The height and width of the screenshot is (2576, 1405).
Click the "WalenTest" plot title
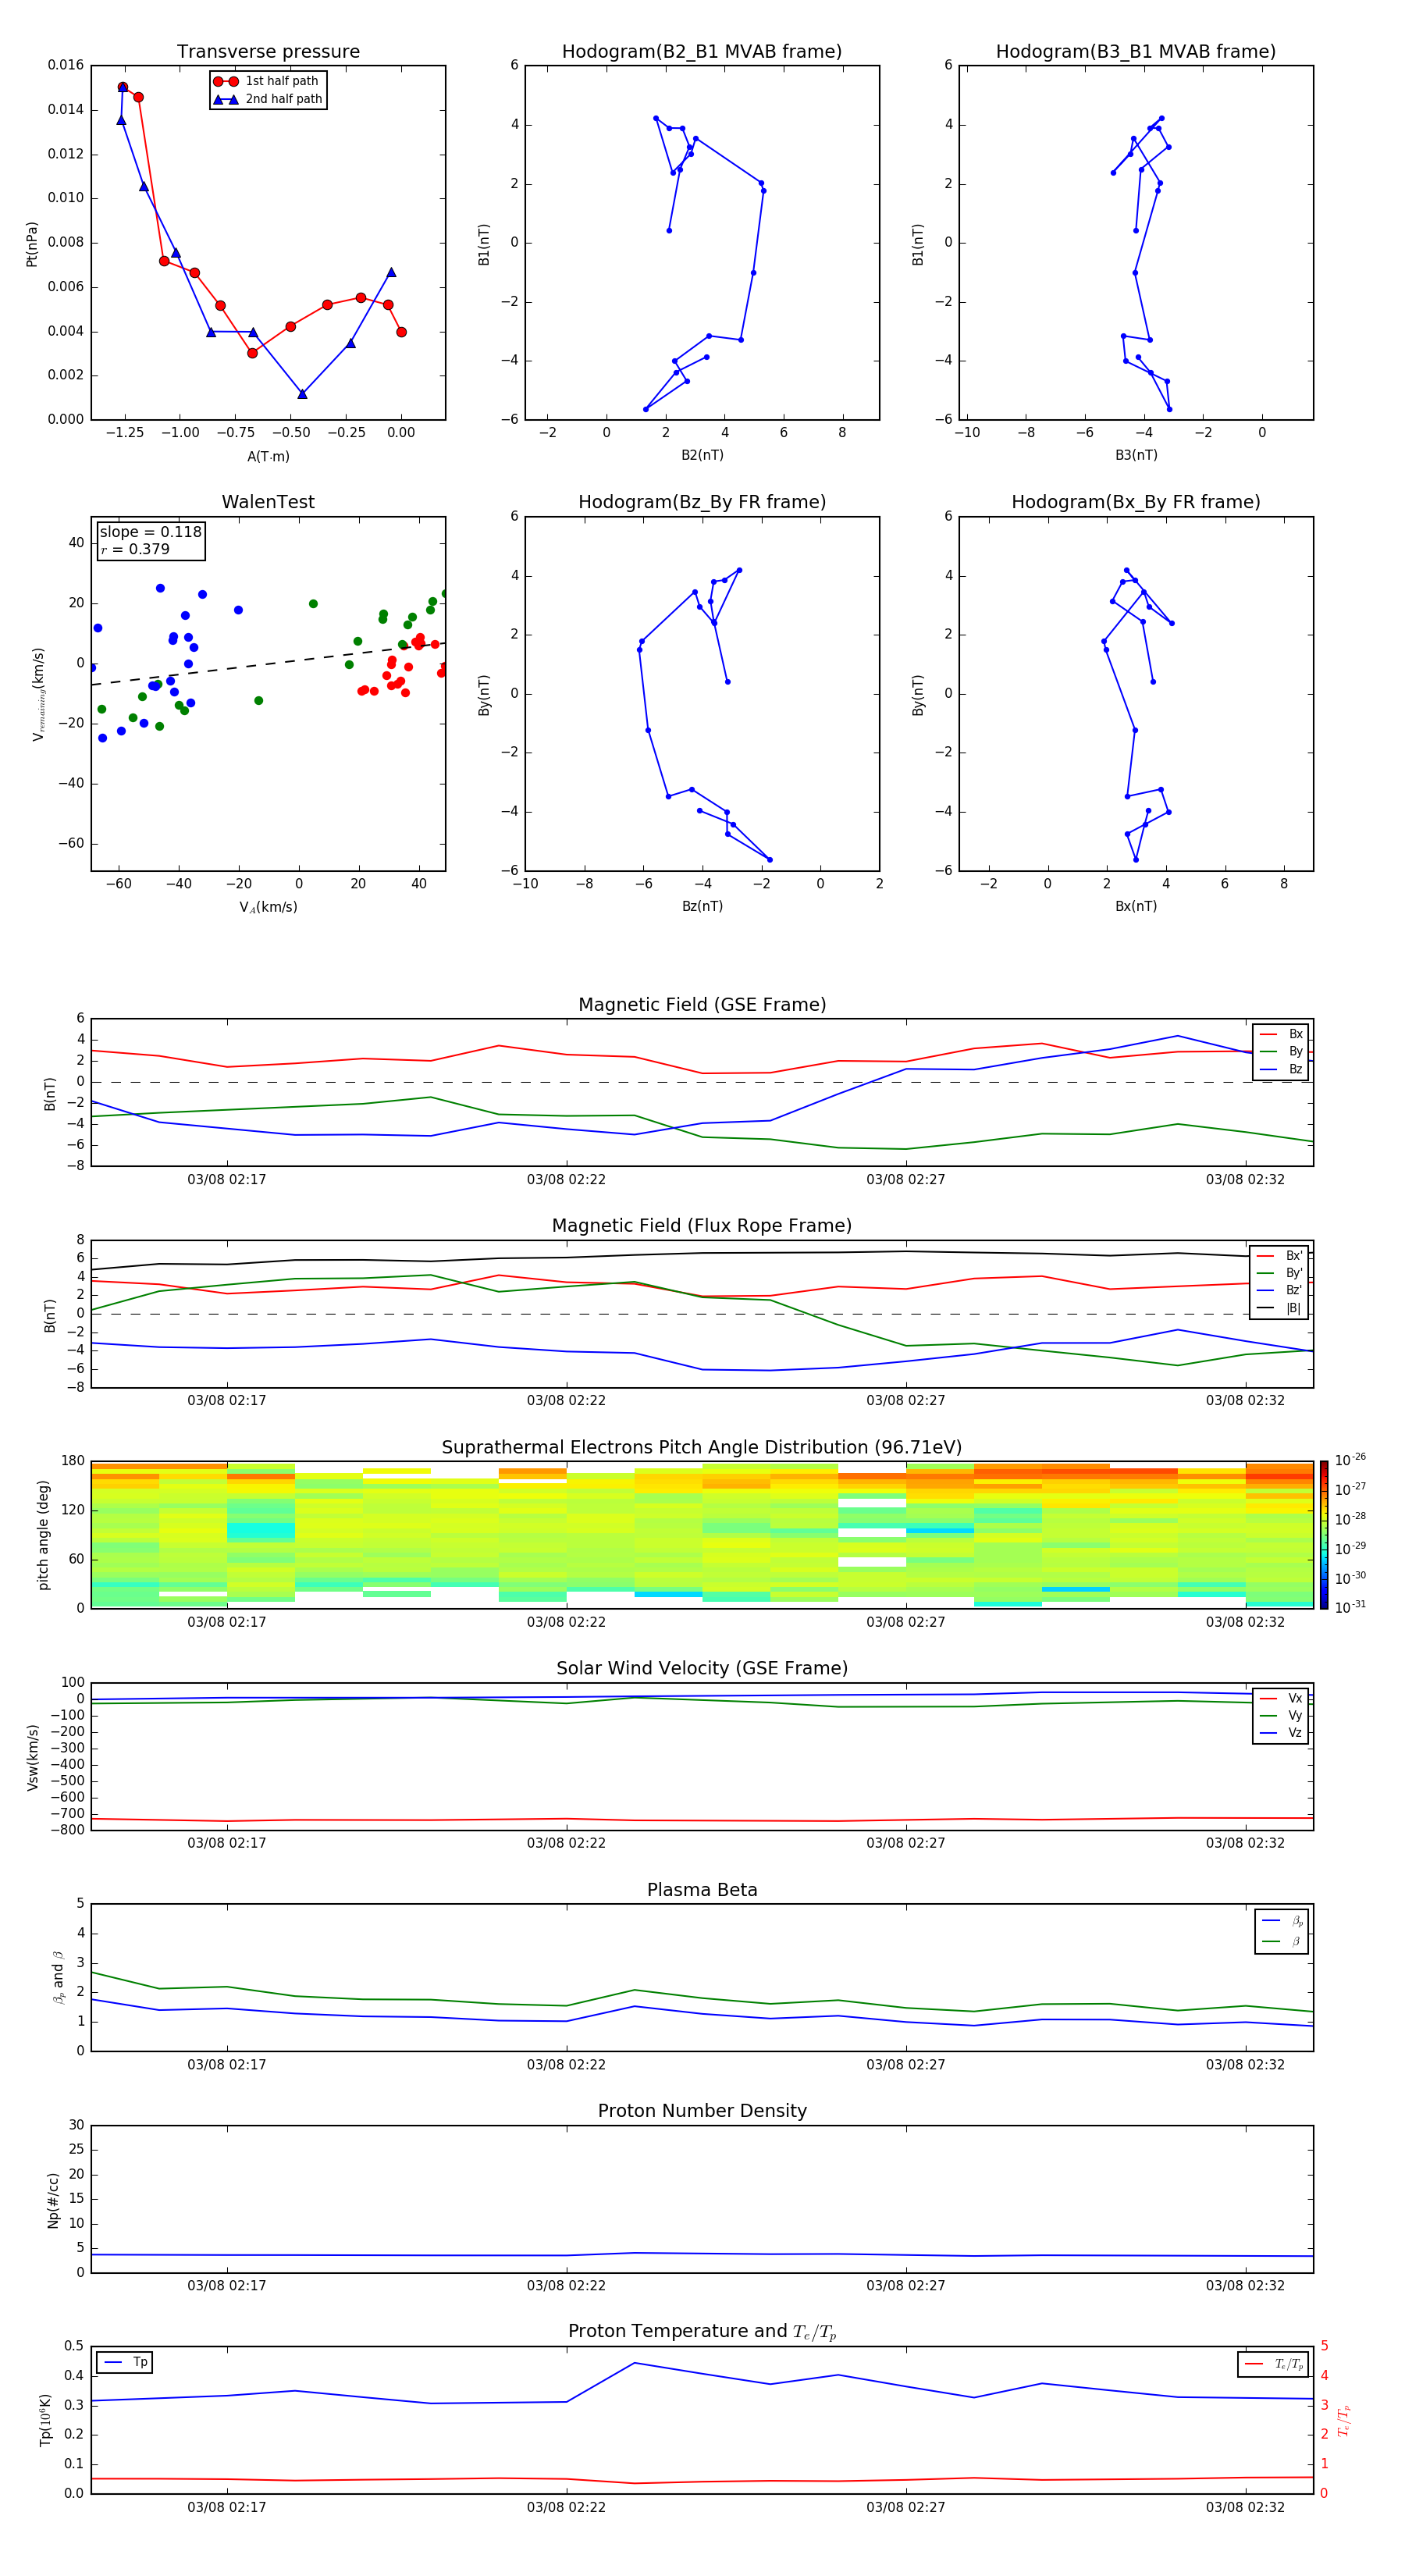pyautogui.click(x=268, y=502)
